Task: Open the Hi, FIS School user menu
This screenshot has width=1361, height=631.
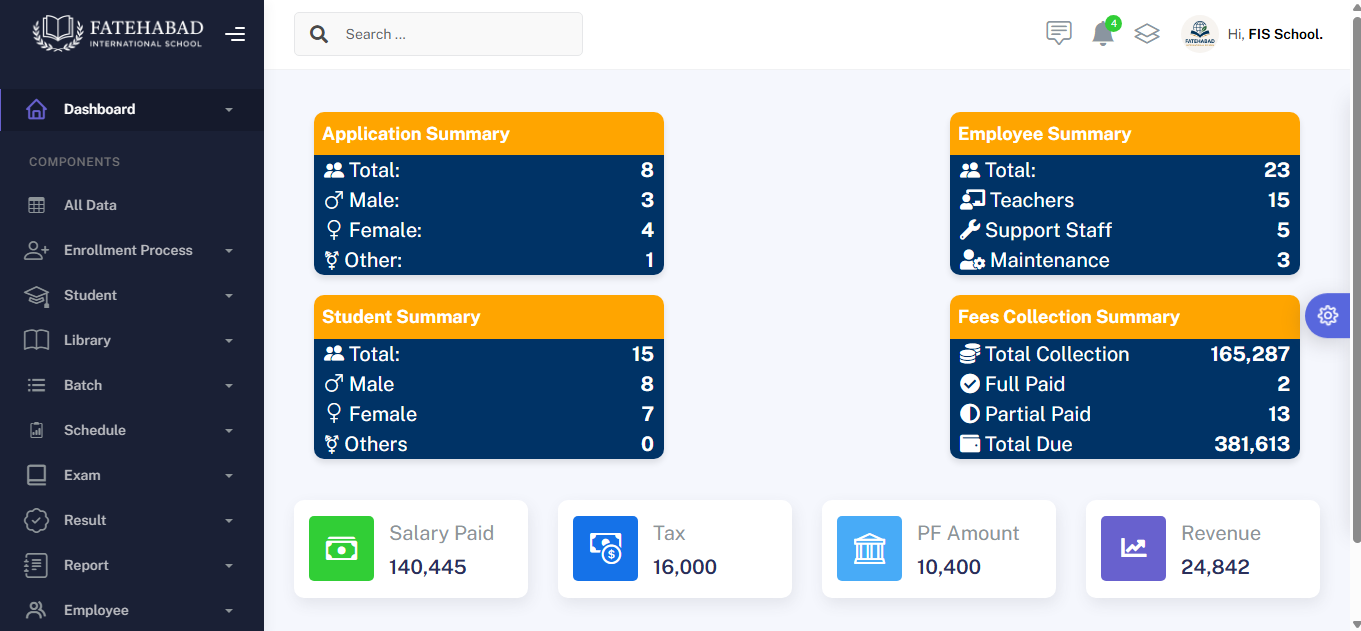Action: (1275, 34)
